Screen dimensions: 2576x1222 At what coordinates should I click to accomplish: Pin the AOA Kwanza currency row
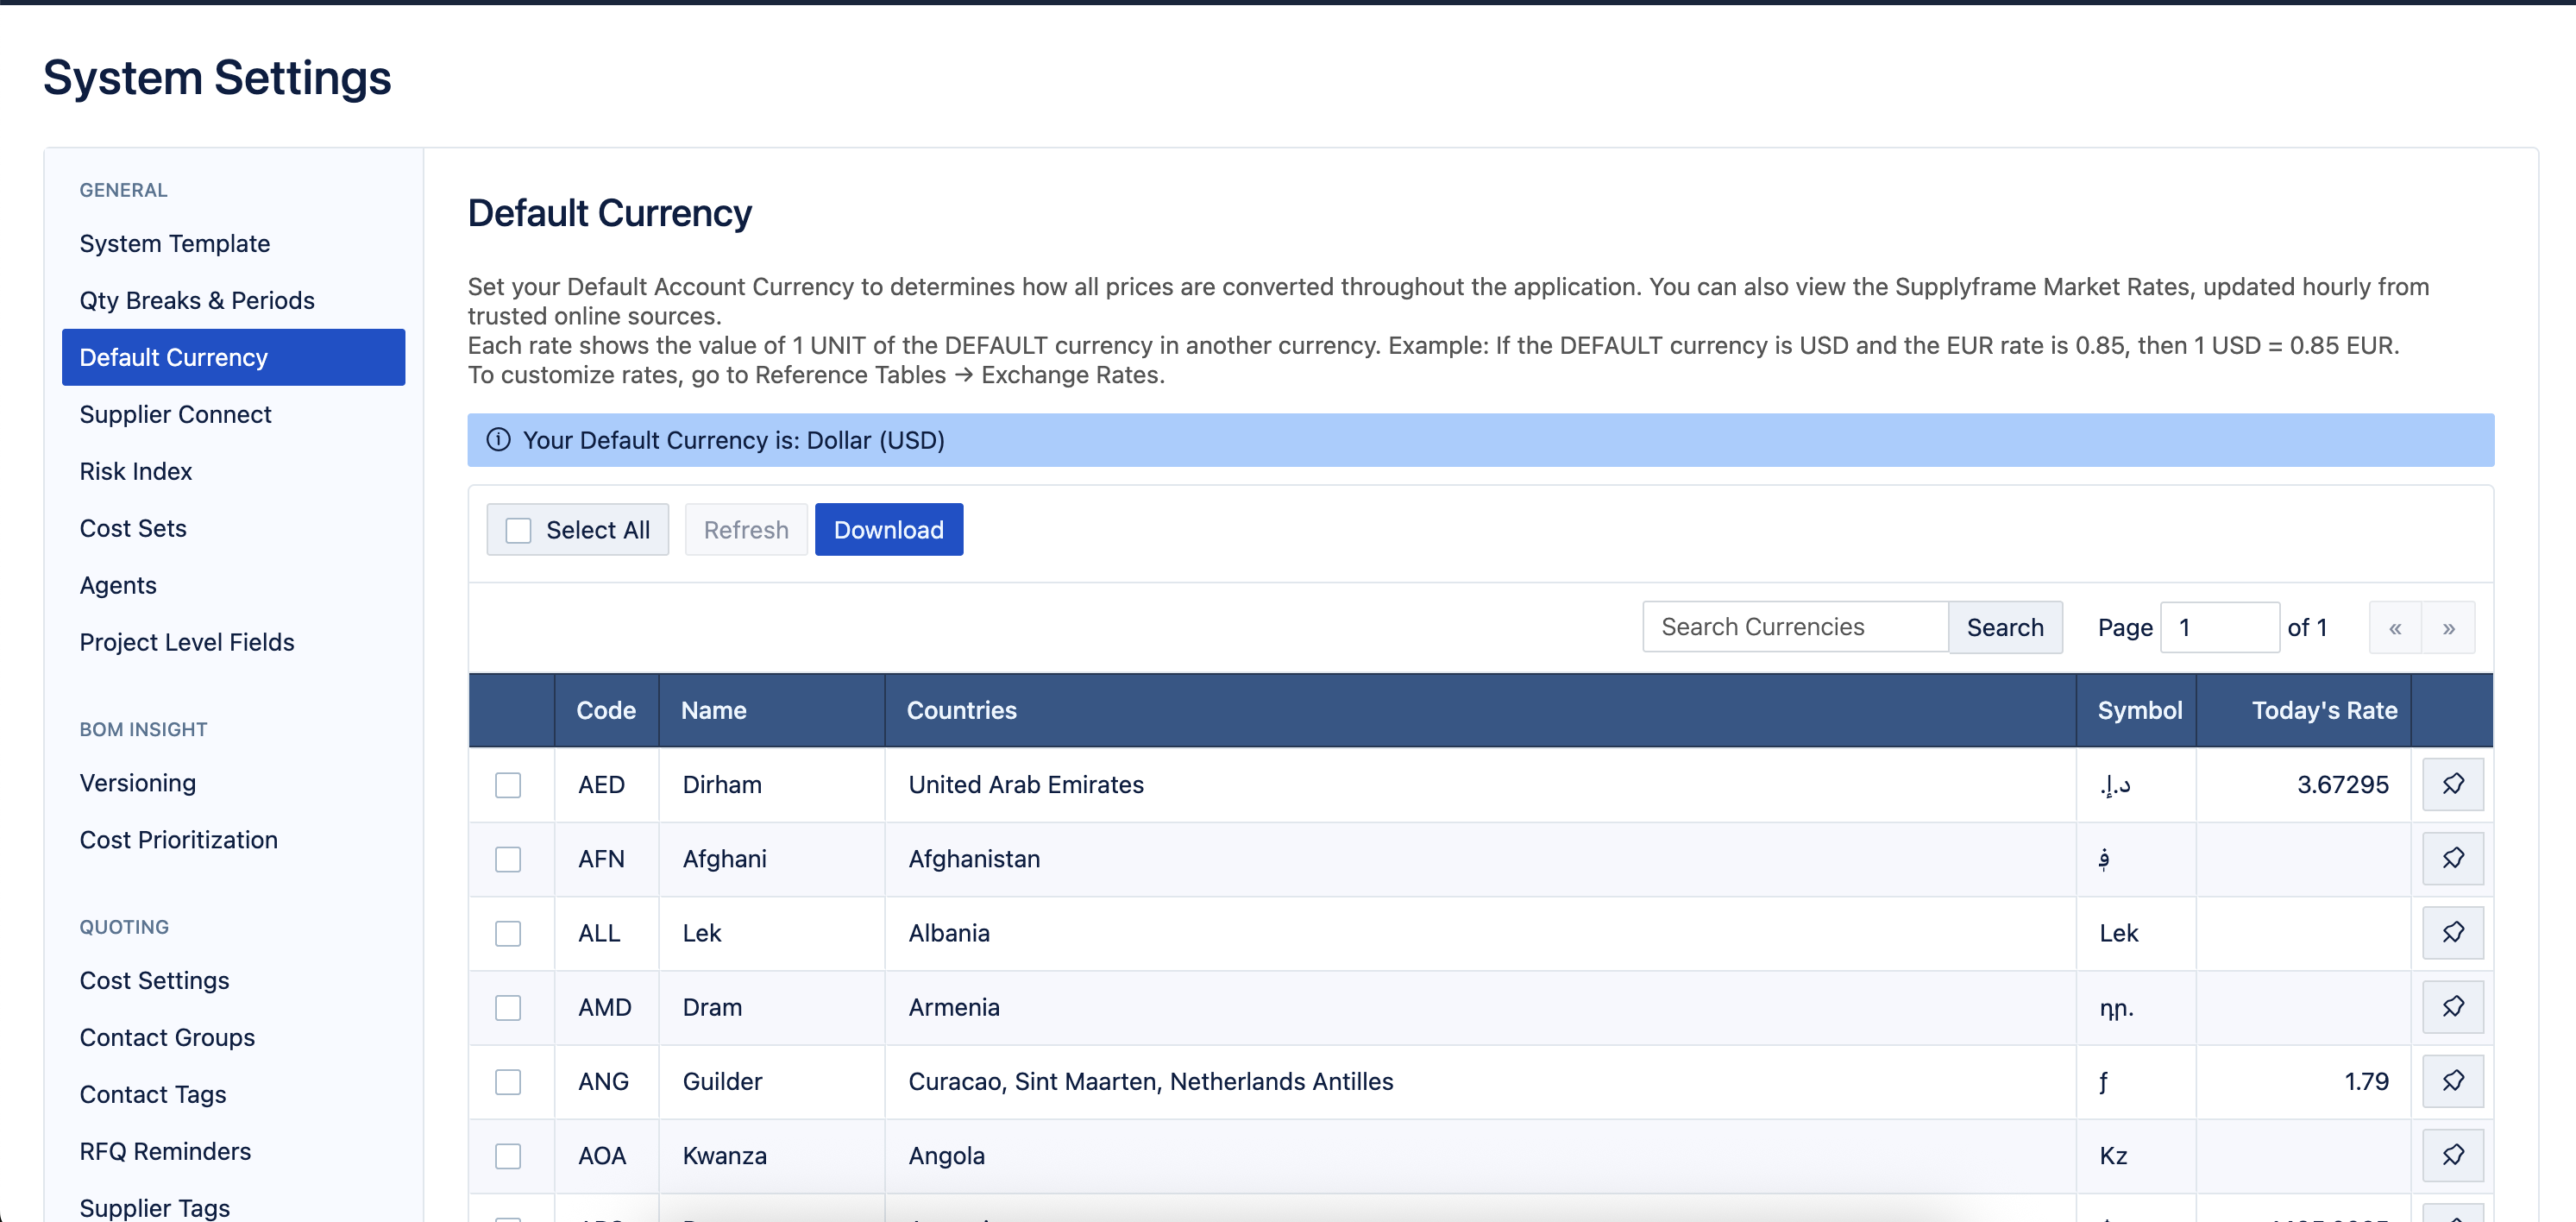pos(2452,1155)
